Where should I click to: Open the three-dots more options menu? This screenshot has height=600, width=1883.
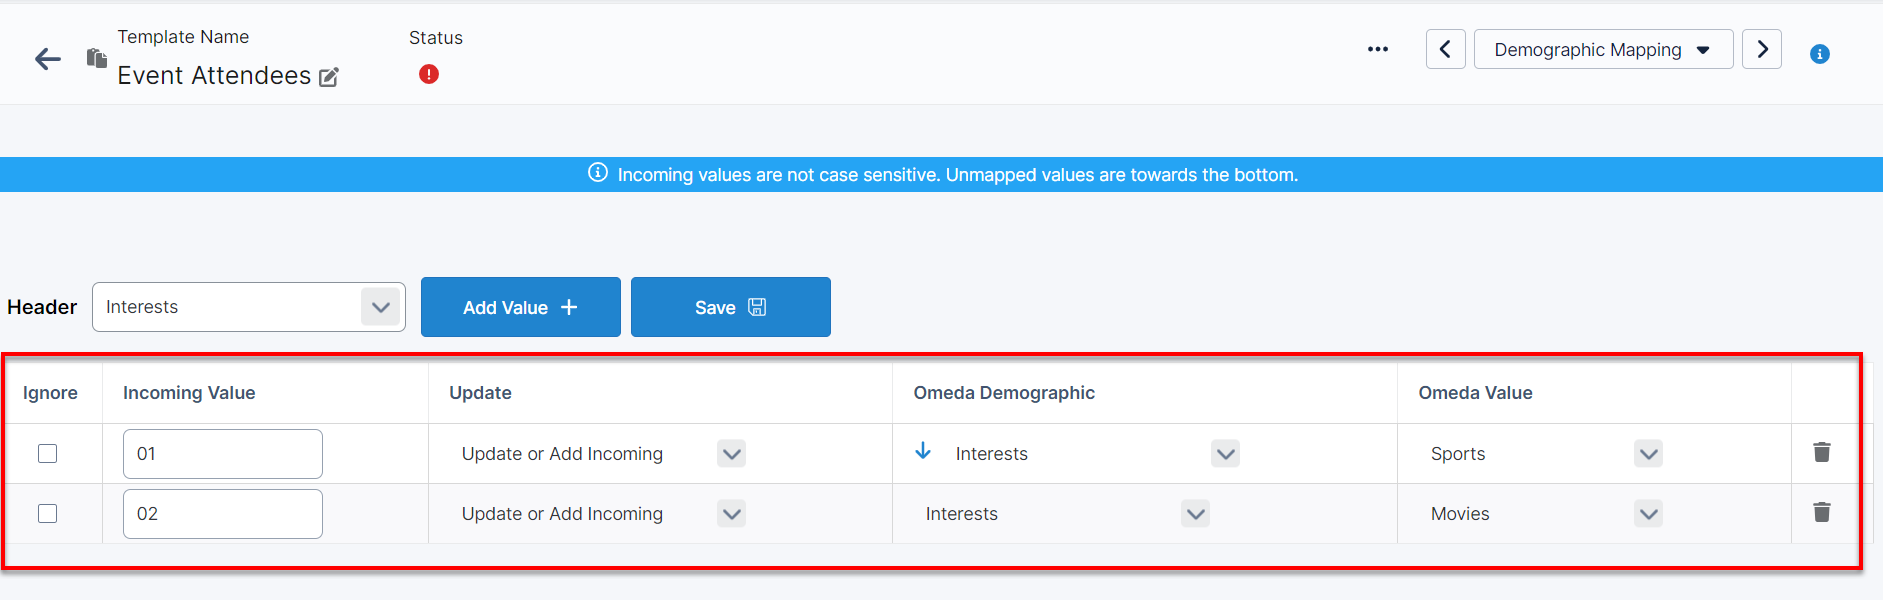click(1378, 49)
